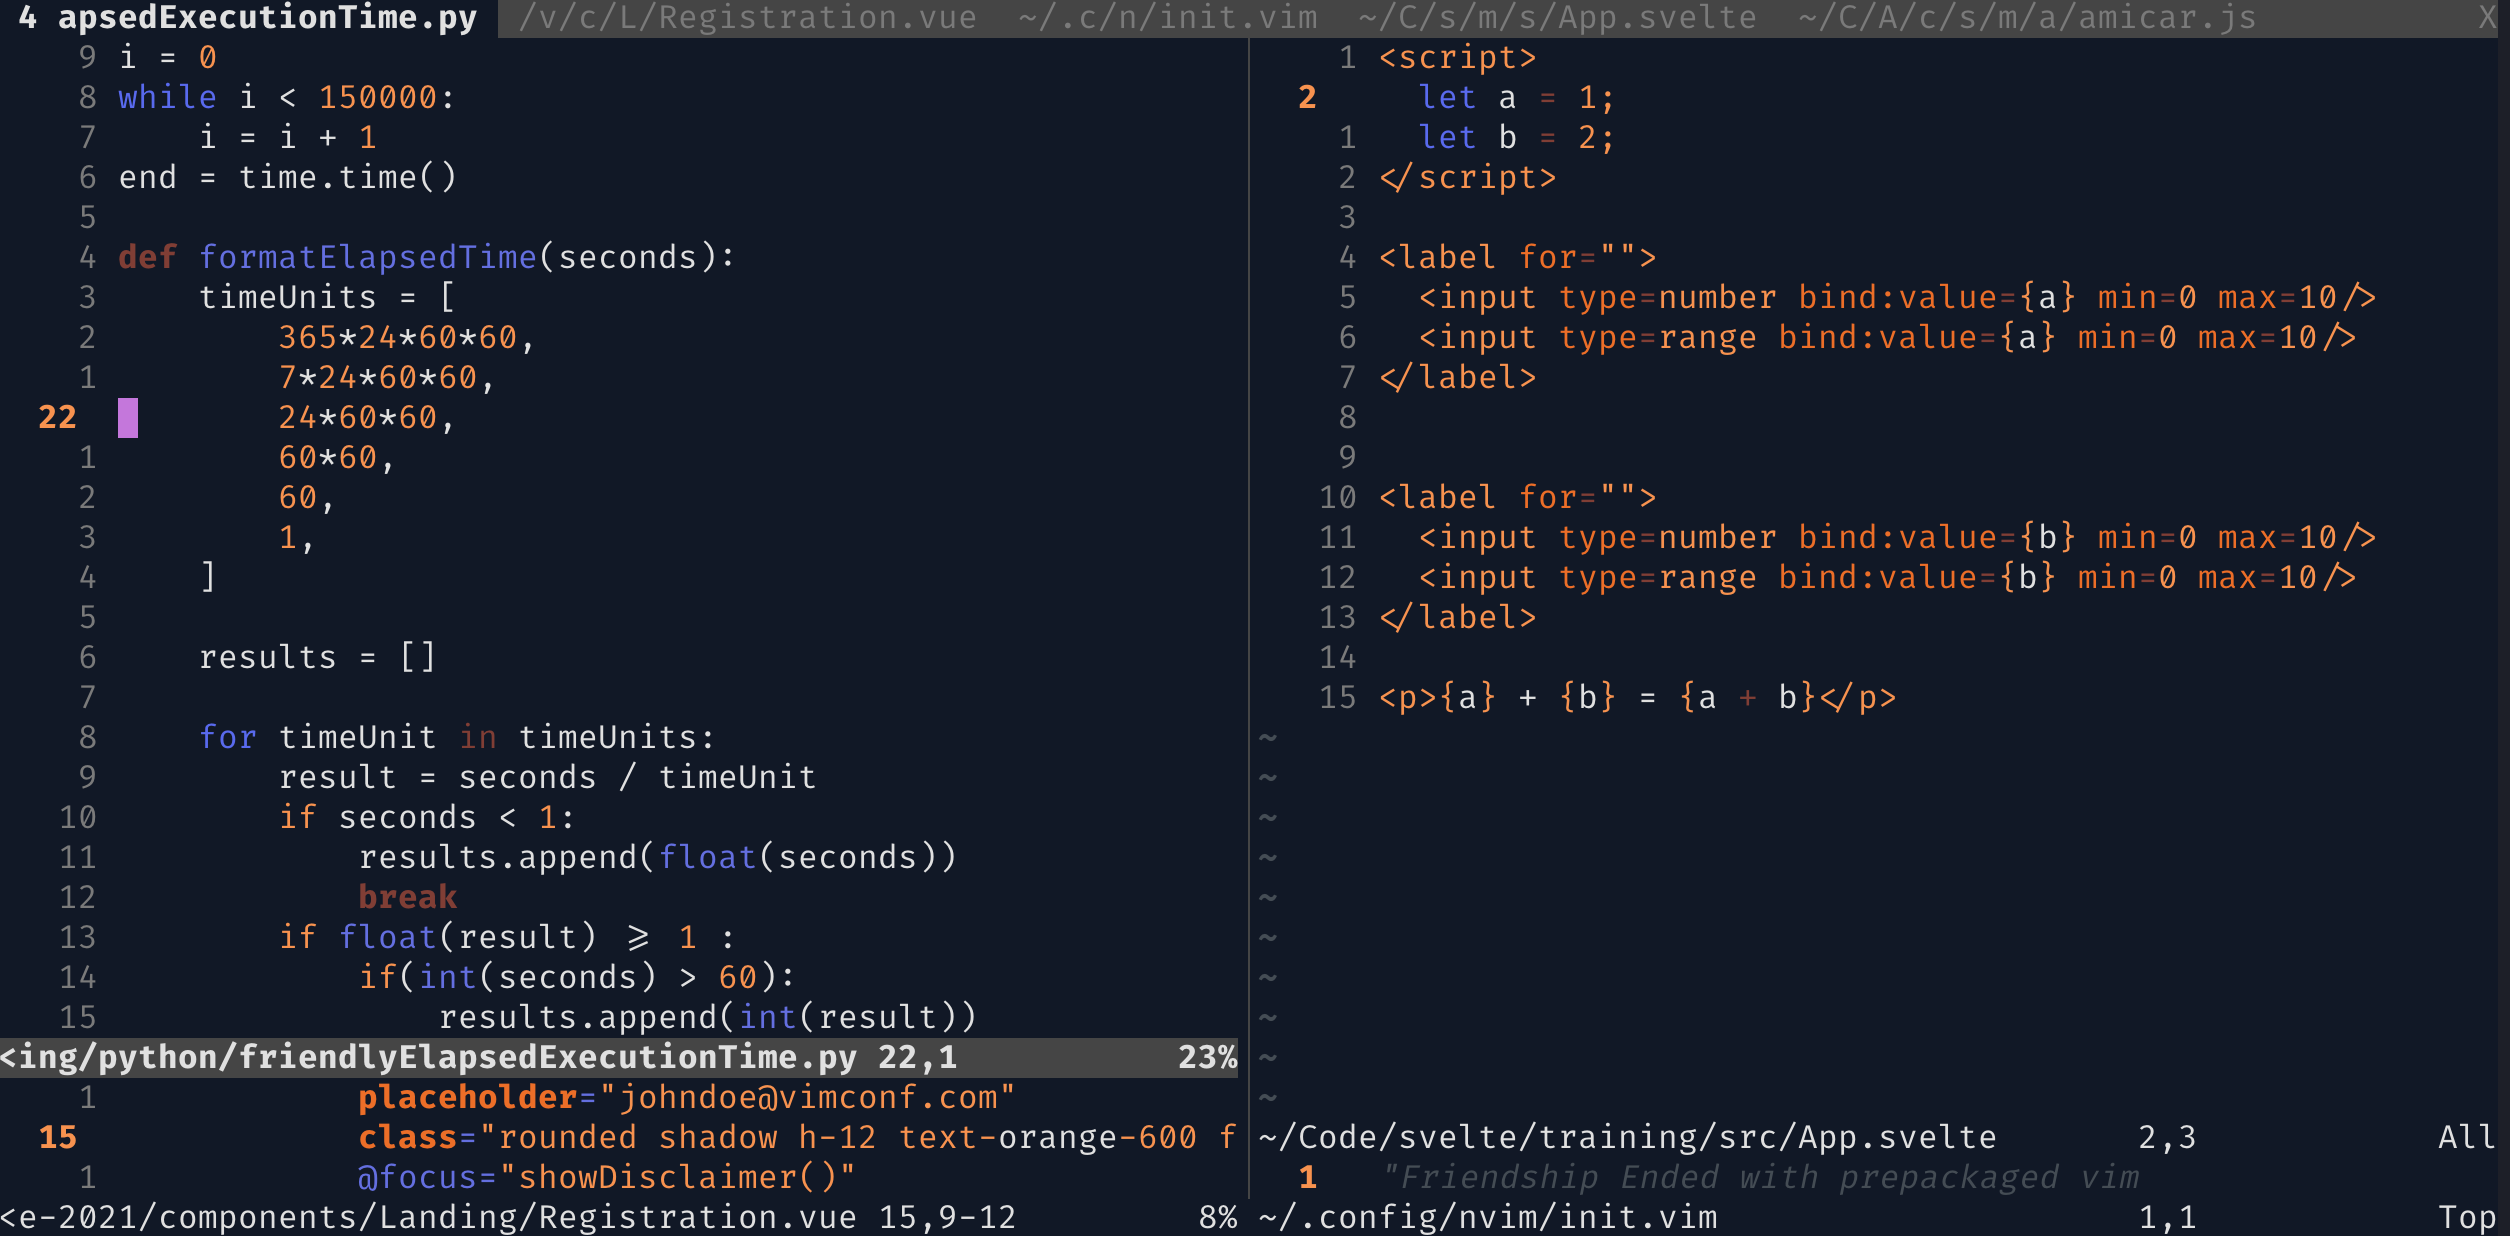Switch to the amicar.js tab
The height and width of the screenshot is (1236, 2510).
tap(2027, 18)
